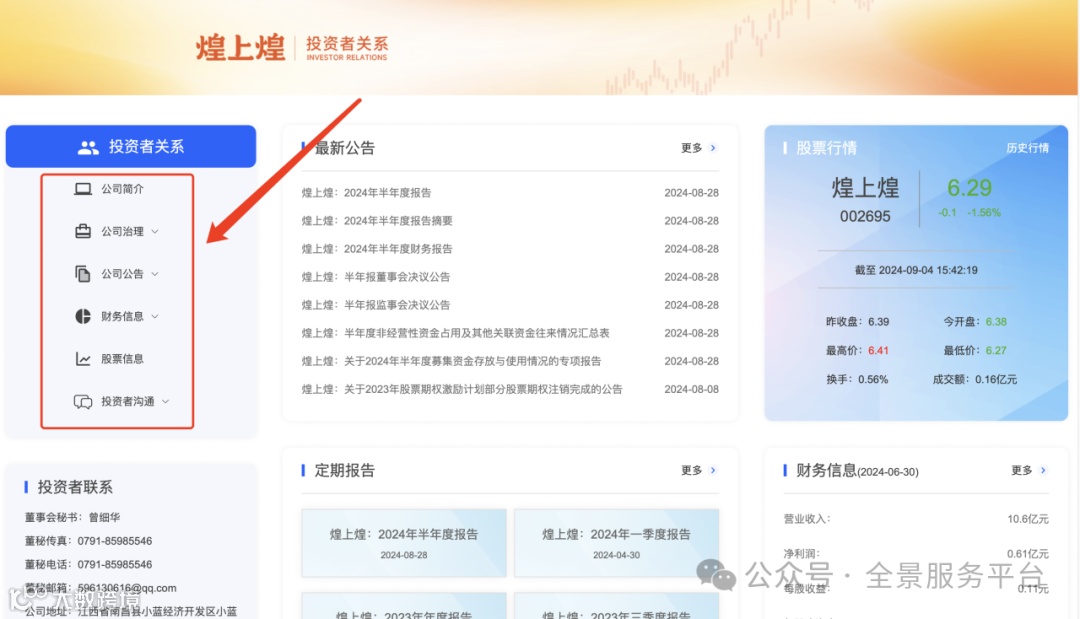Click arrow beside 更多 in 最新公告
Screen dimensions: 1080x619
(x=713, y=148)
